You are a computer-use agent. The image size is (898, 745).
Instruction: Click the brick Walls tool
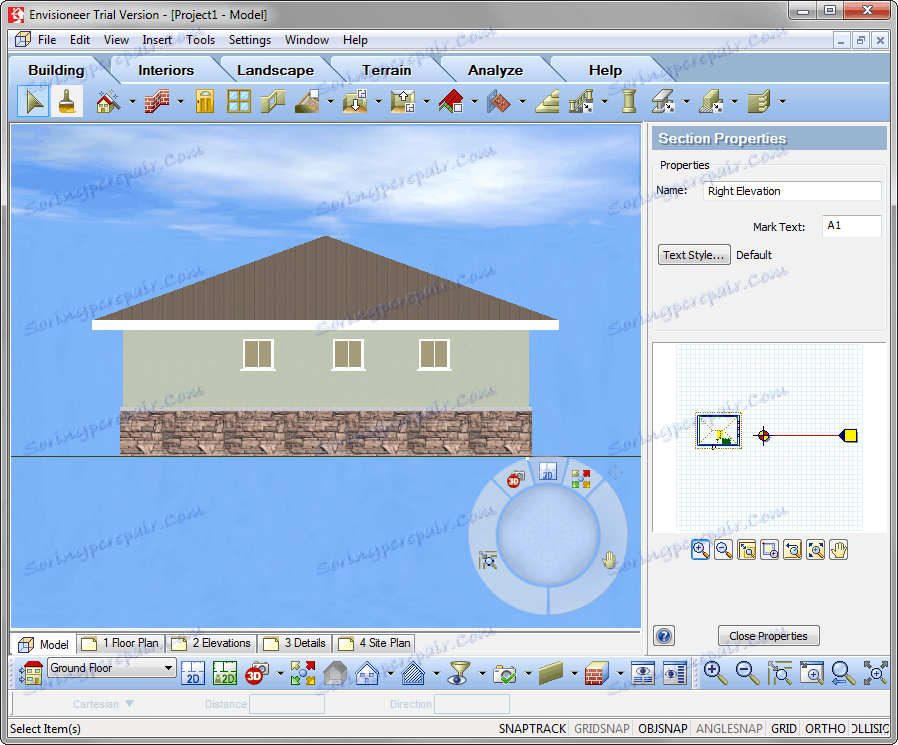pyautogui.click(x=157, y=101)
